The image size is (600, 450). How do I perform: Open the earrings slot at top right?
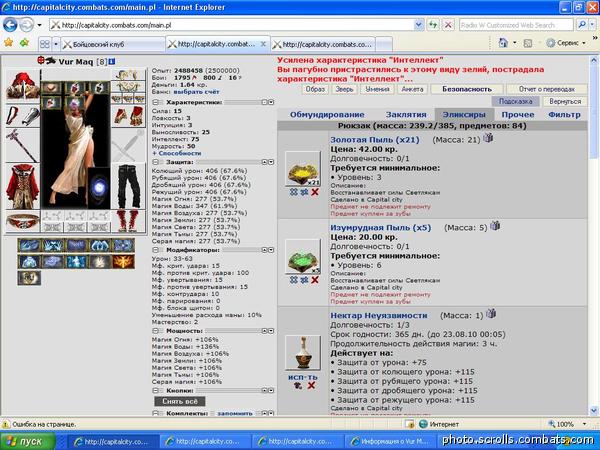click(128, 75)
